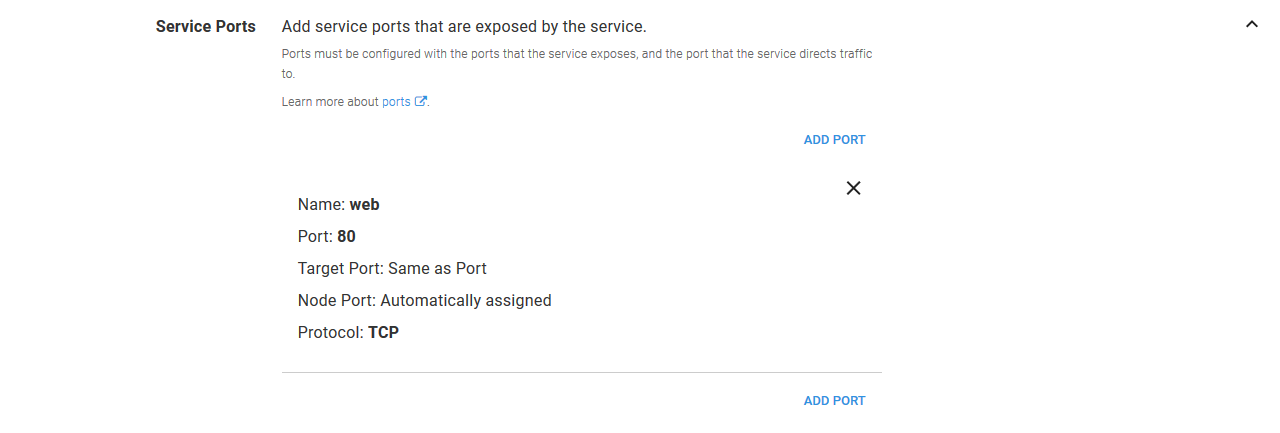
Task: Click the 'Ports must be configured' helper text
Action: click(x=576, y=54)
